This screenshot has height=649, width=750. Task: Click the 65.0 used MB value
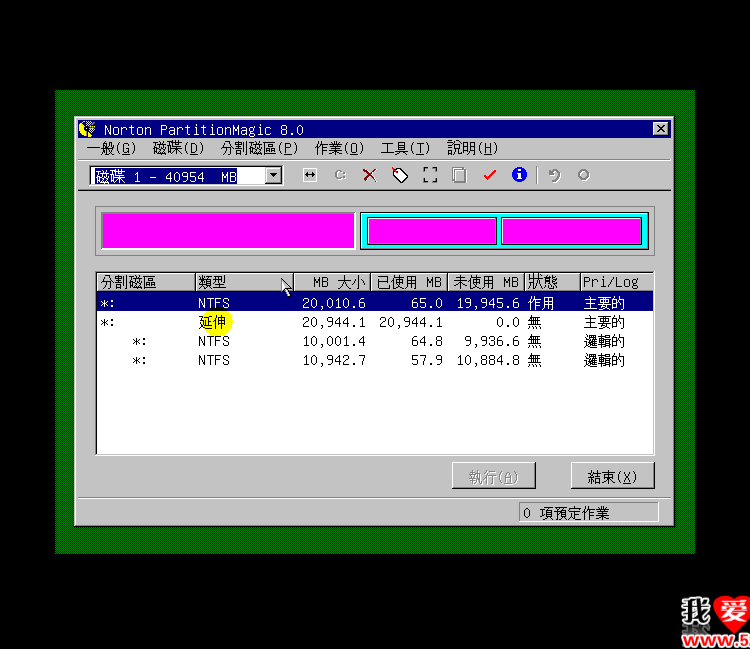coord(427,303)
